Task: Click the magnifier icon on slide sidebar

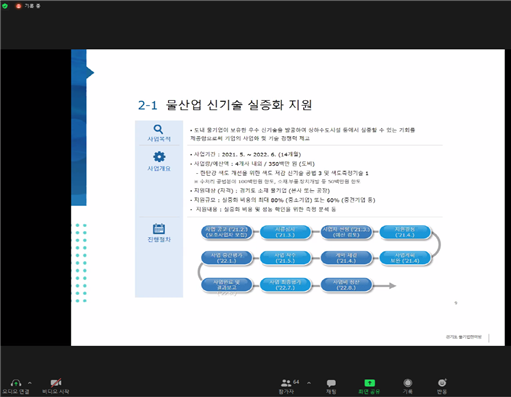Action: pos(158,129)
